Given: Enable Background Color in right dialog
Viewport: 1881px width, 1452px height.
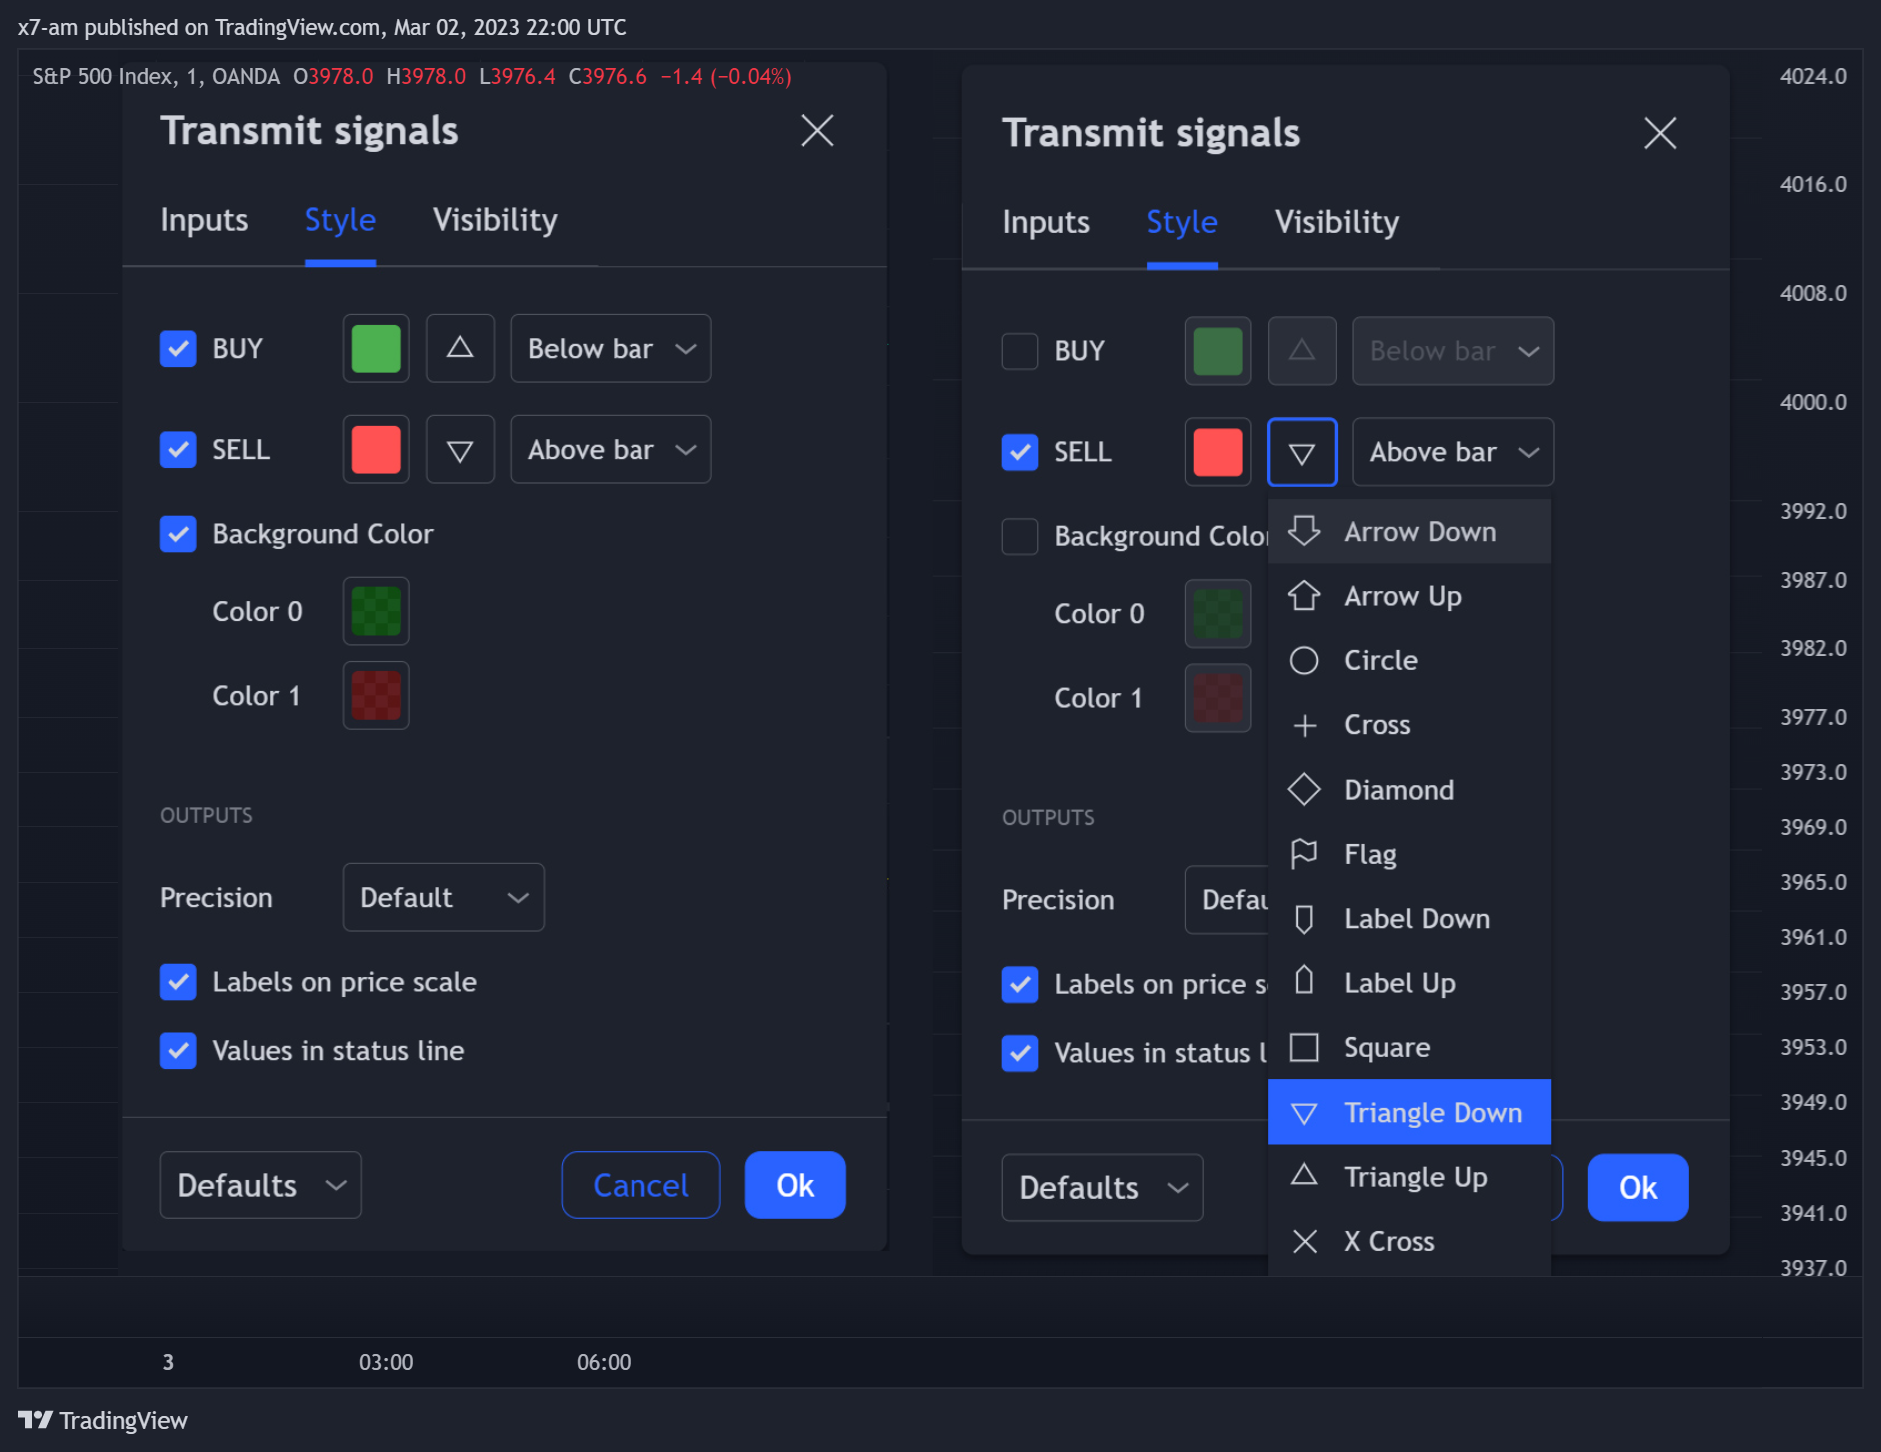Looking at the screenshot, I should [x=1020, y=536].
